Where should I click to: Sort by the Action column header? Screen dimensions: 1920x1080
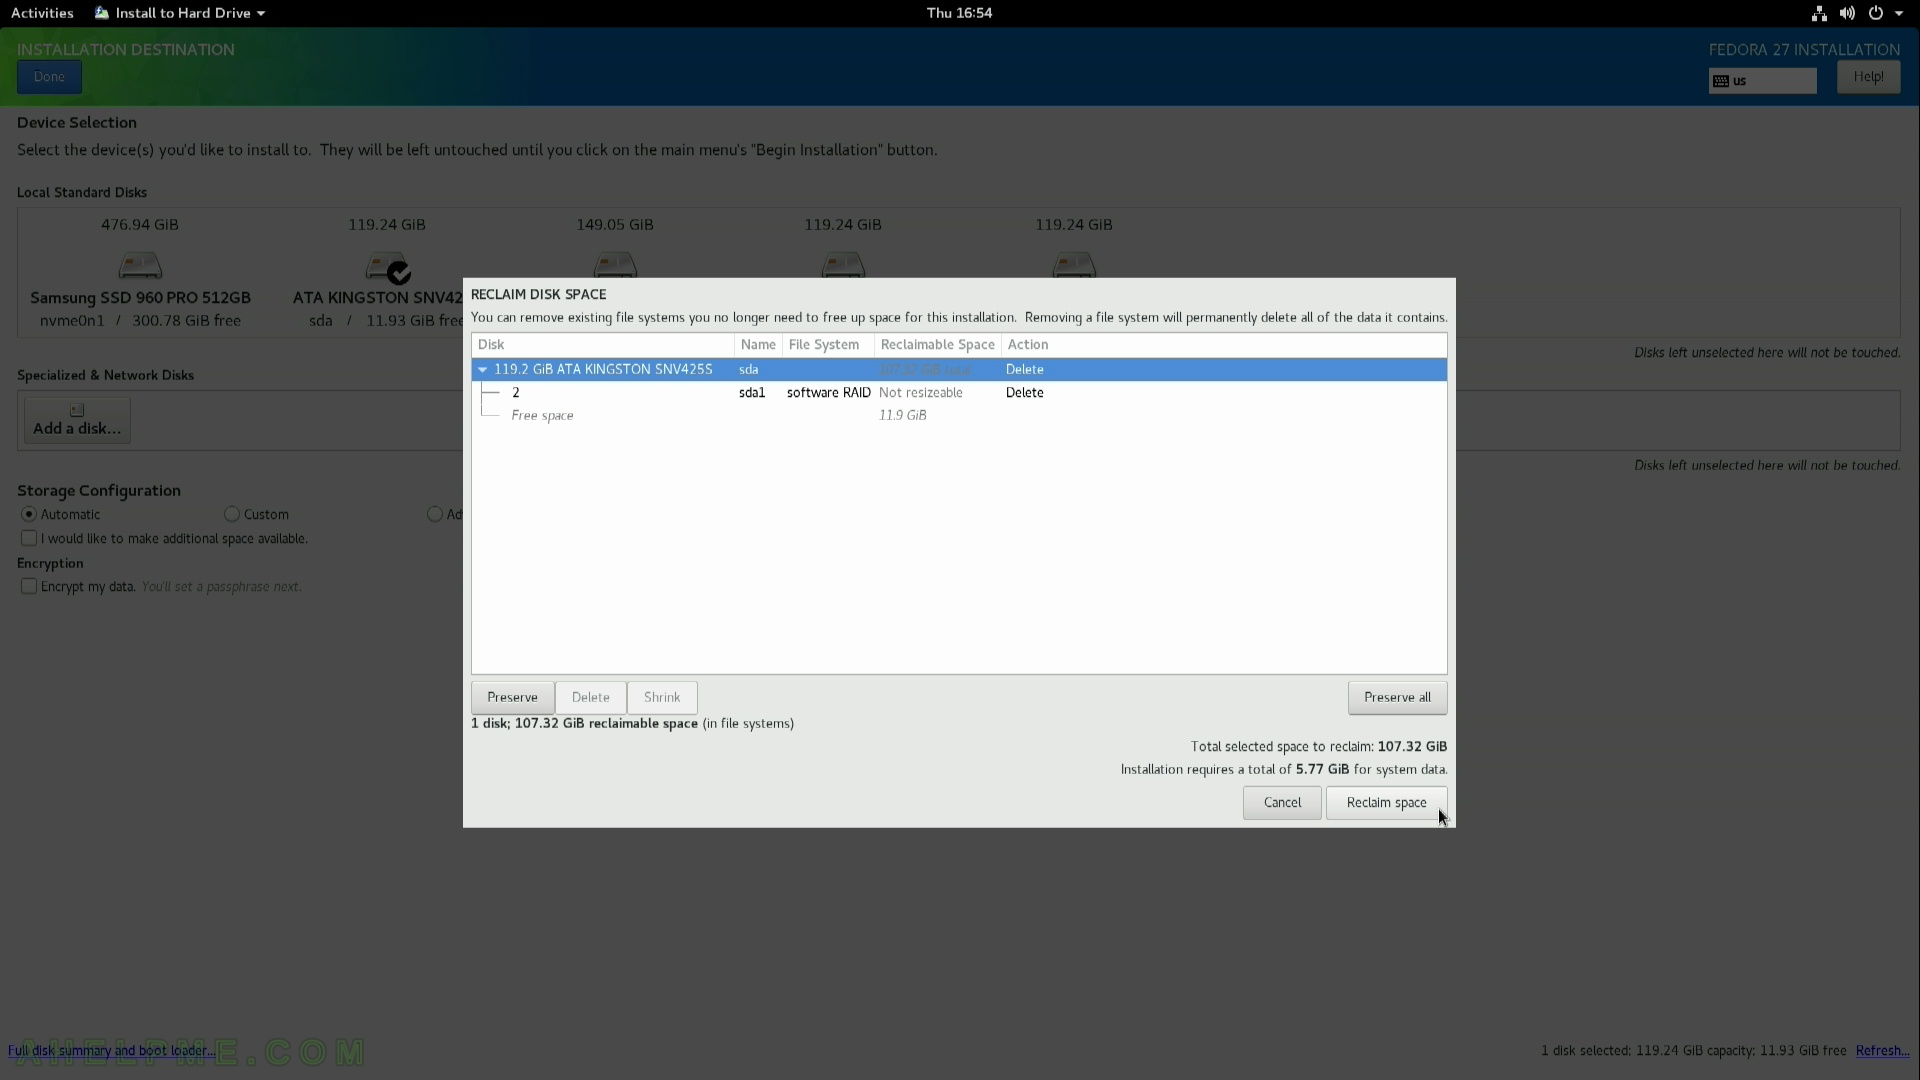click(x=1224, y=345)
